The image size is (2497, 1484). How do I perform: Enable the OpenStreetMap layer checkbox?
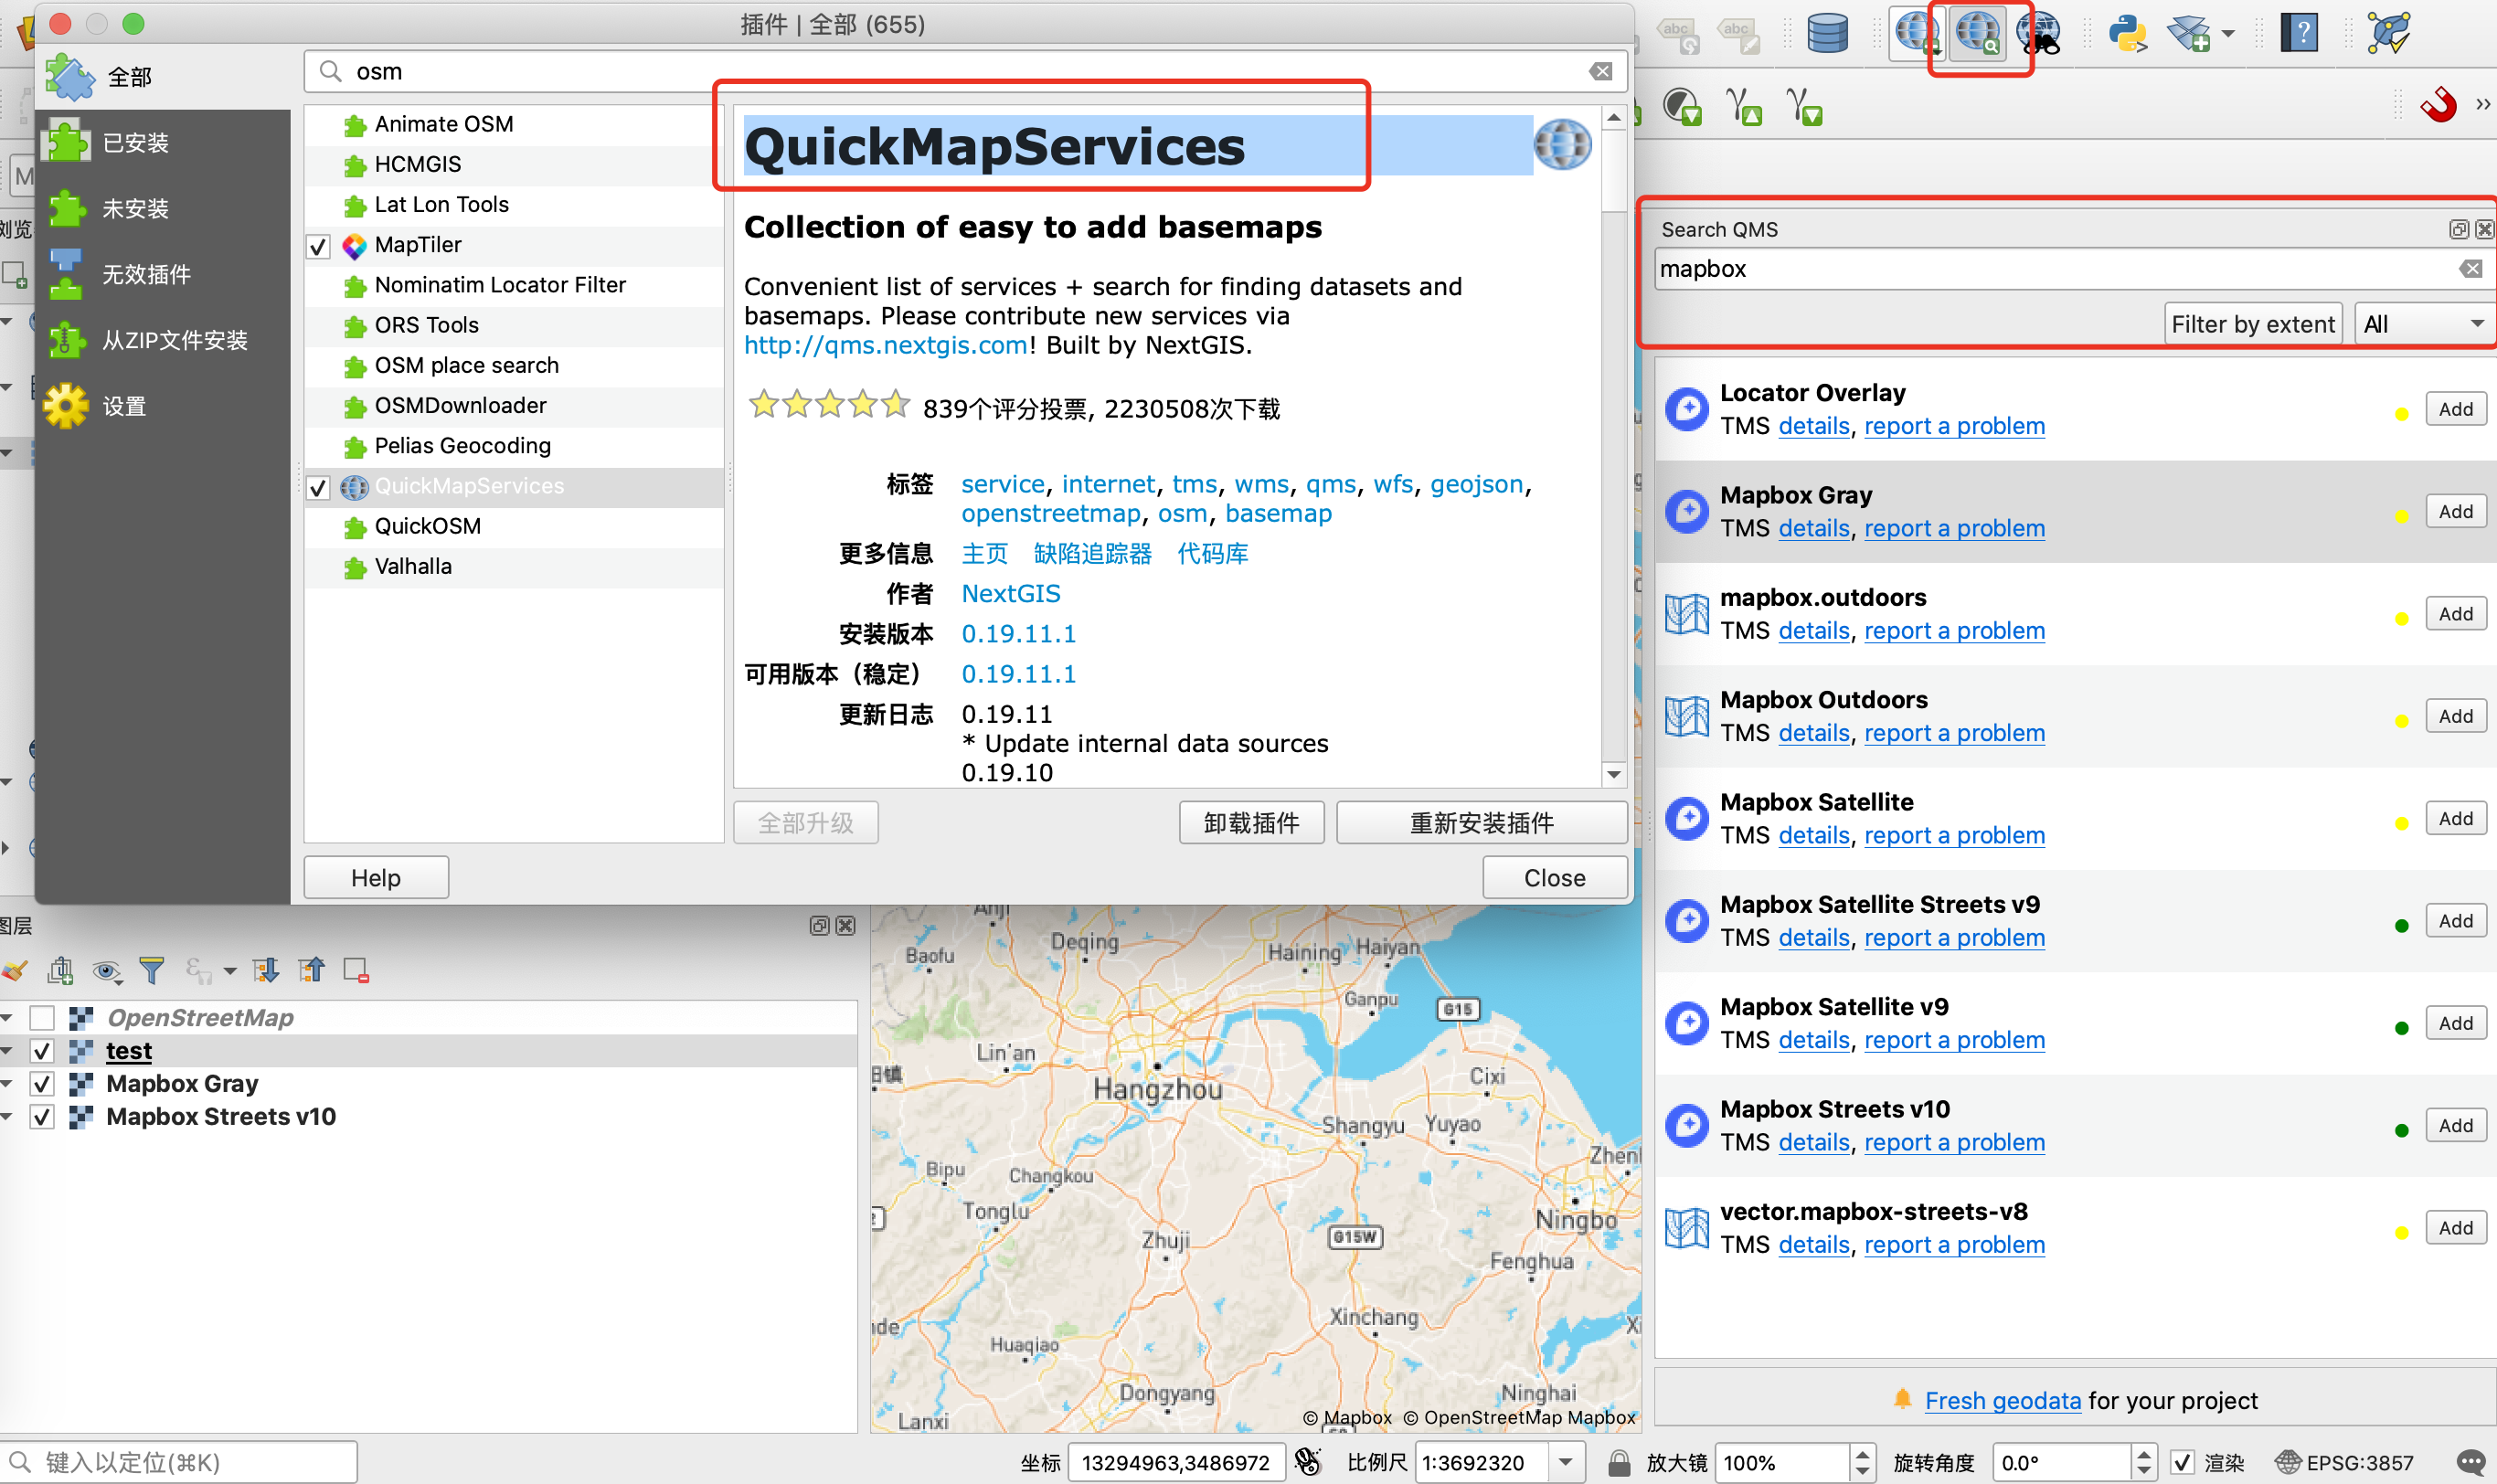42,1017
